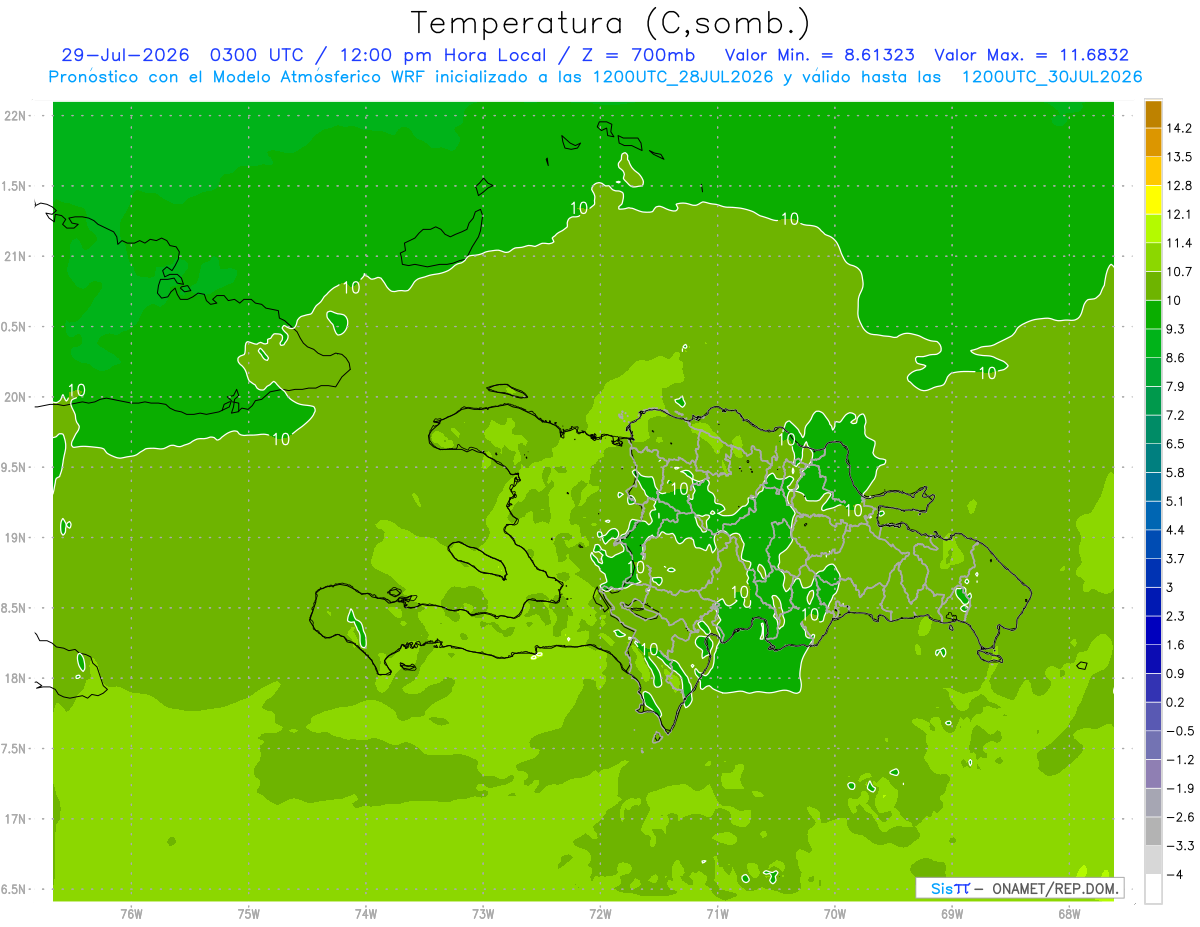Click the "8.5N" latitude label
Image resolution: width=1200 pixels, height=927 pixels.
pyautogui.click(x=16, y=608)
